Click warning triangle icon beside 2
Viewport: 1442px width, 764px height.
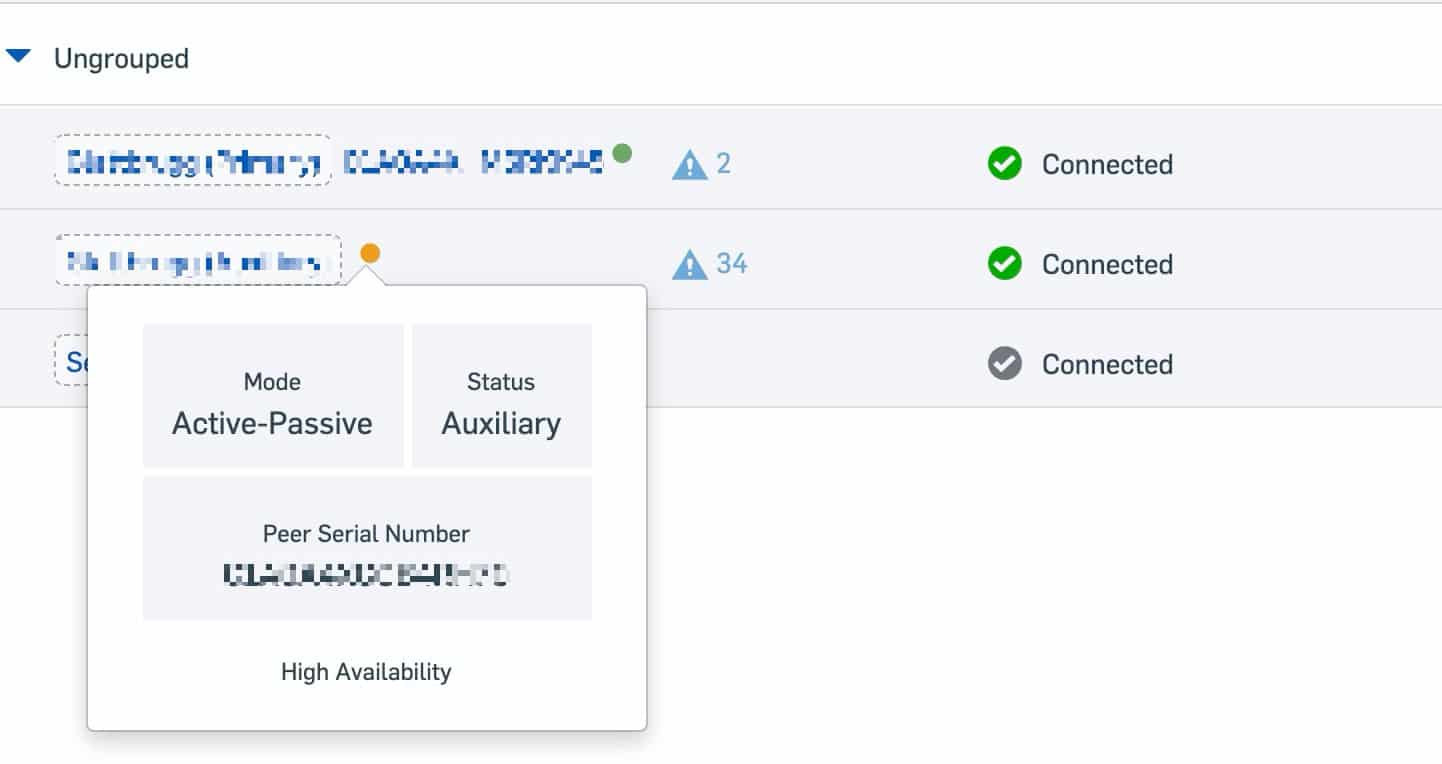690,164
